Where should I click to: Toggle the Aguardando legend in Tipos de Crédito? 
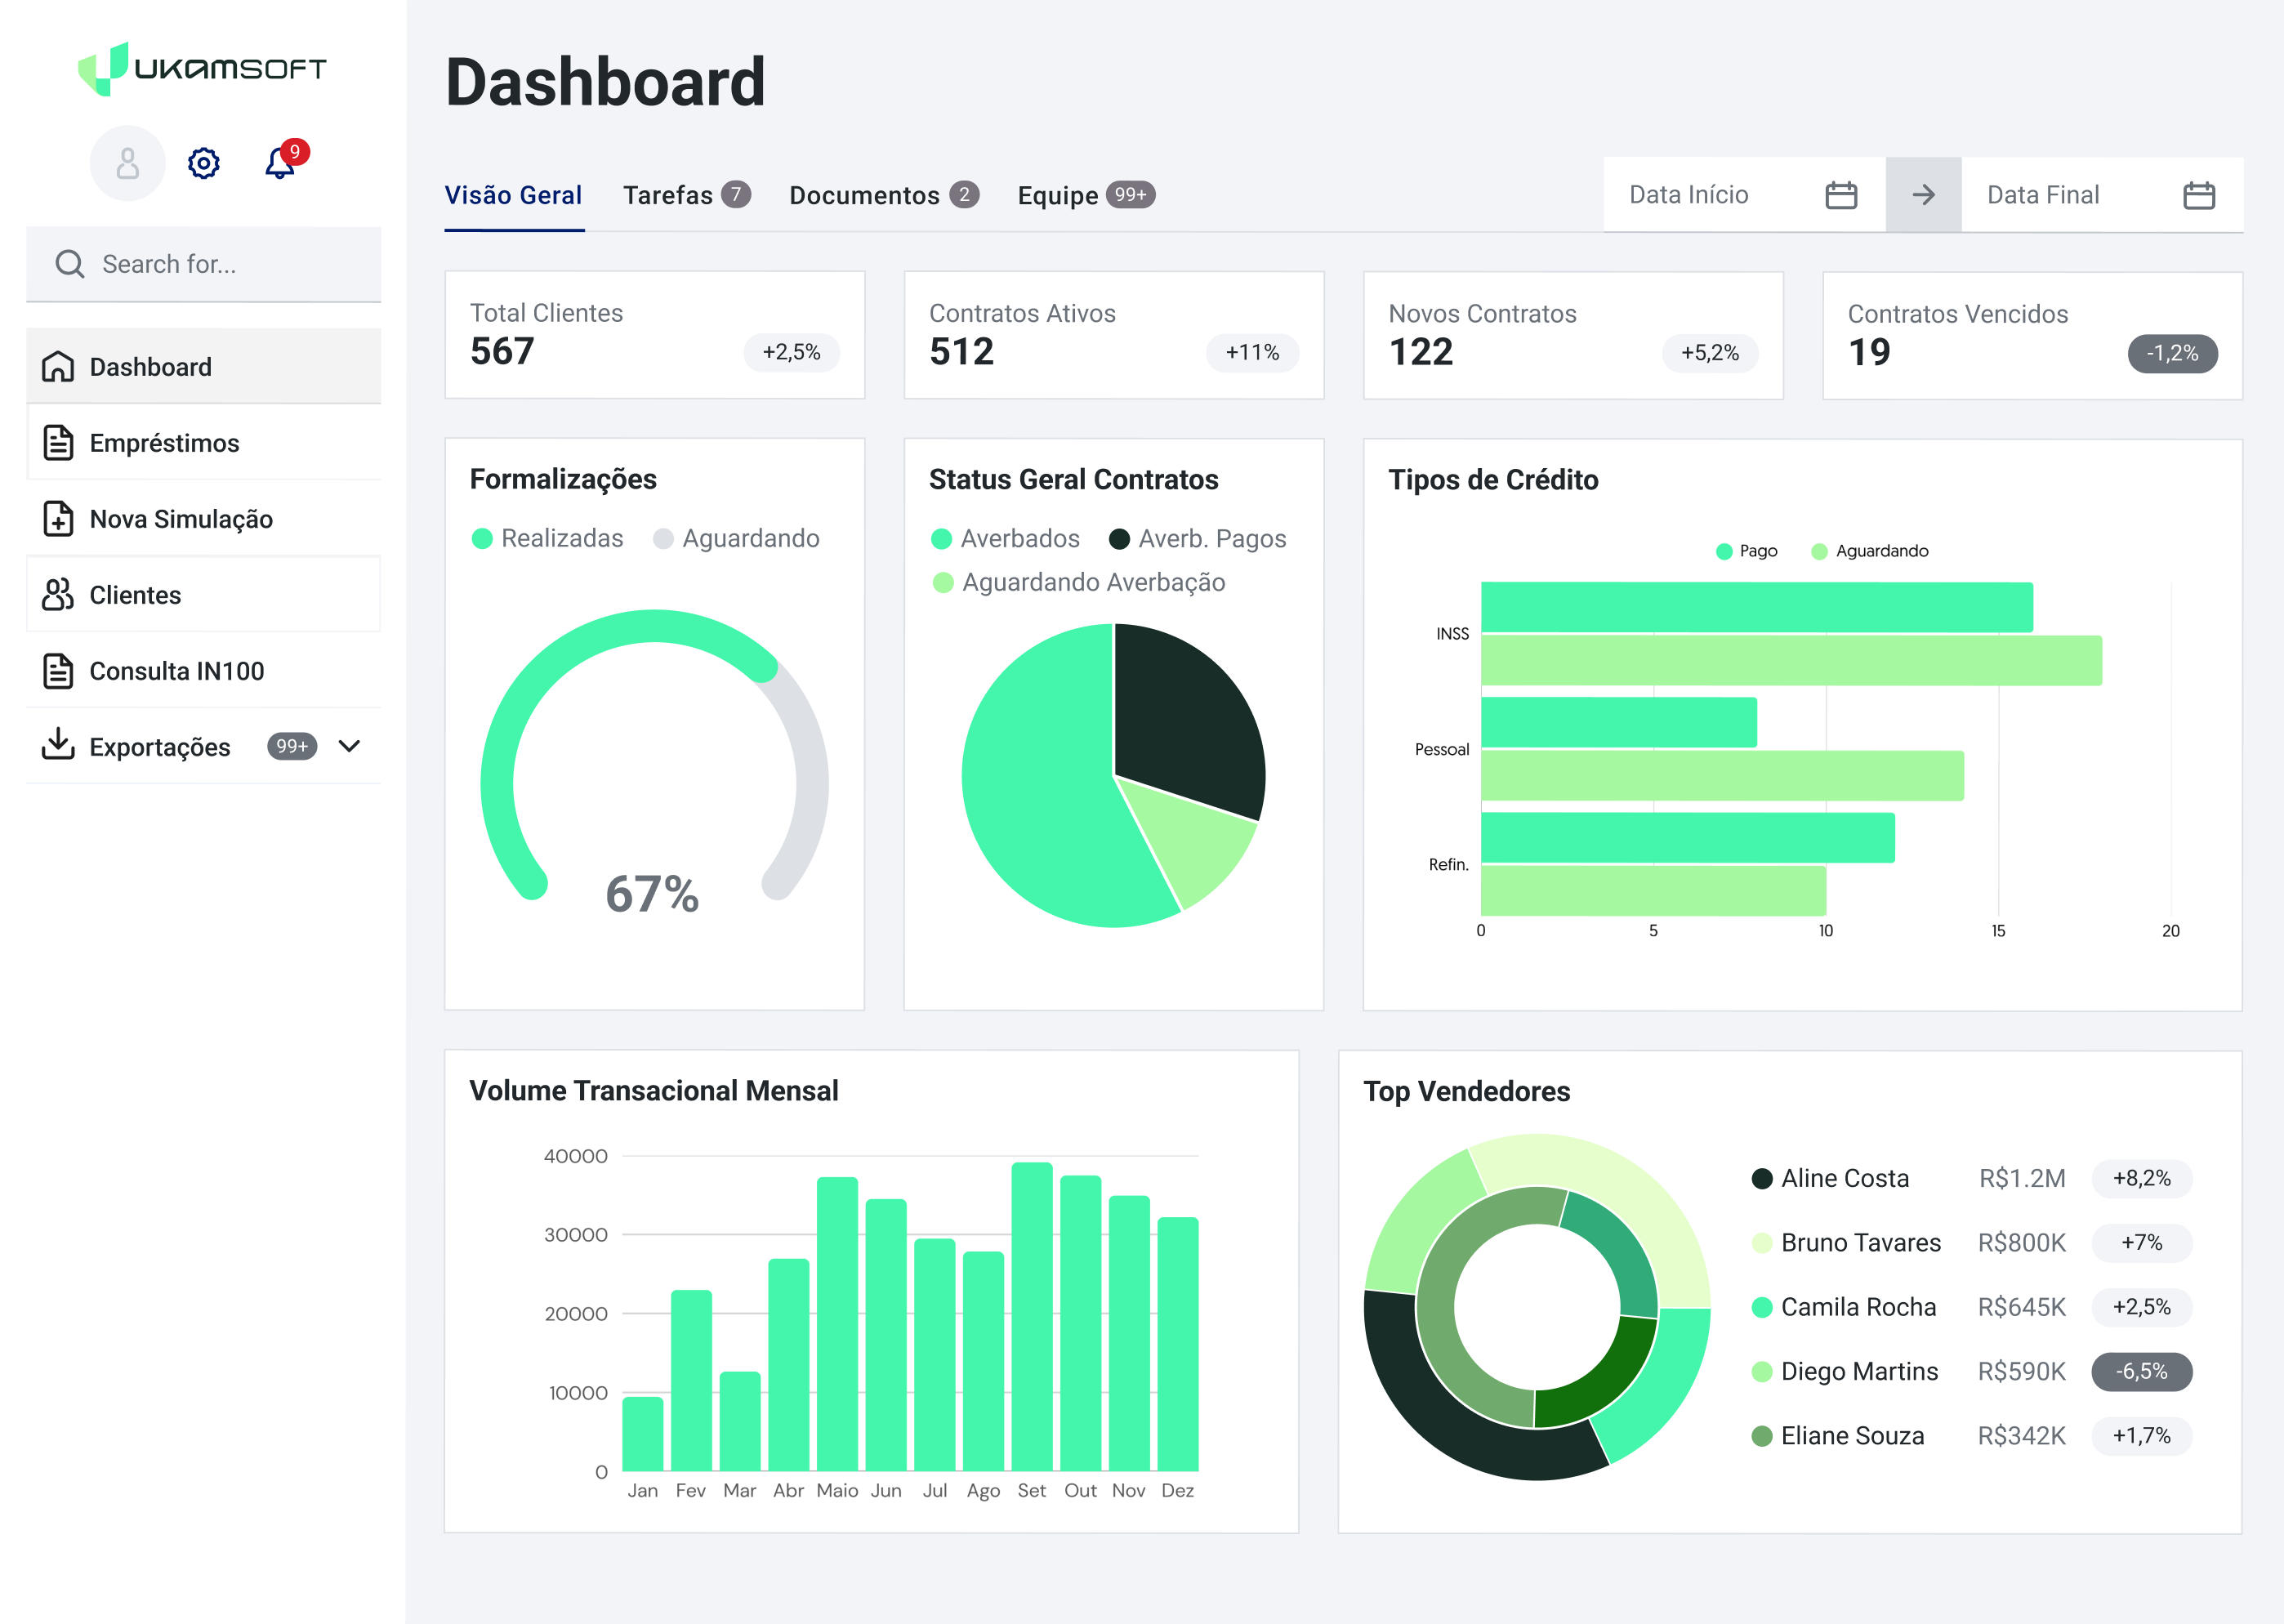1869,551
